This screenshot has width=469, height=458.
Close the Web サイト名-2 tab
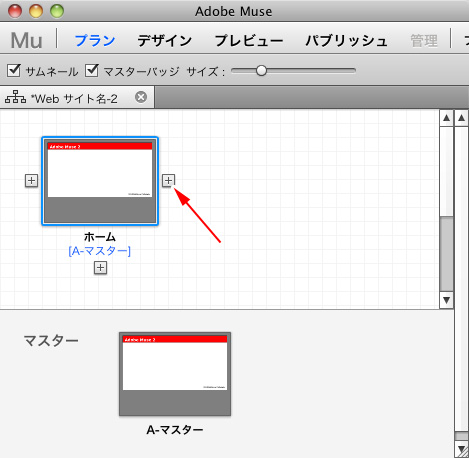pos(141,97)
